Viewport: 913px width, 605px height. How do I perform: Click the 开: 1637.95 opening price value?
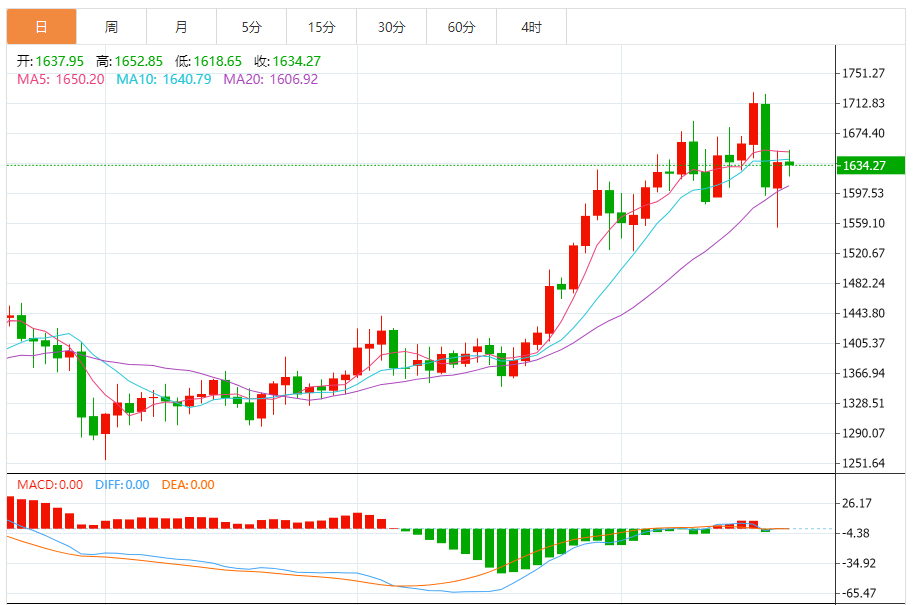pyautogui.click(x=51, y=61)
